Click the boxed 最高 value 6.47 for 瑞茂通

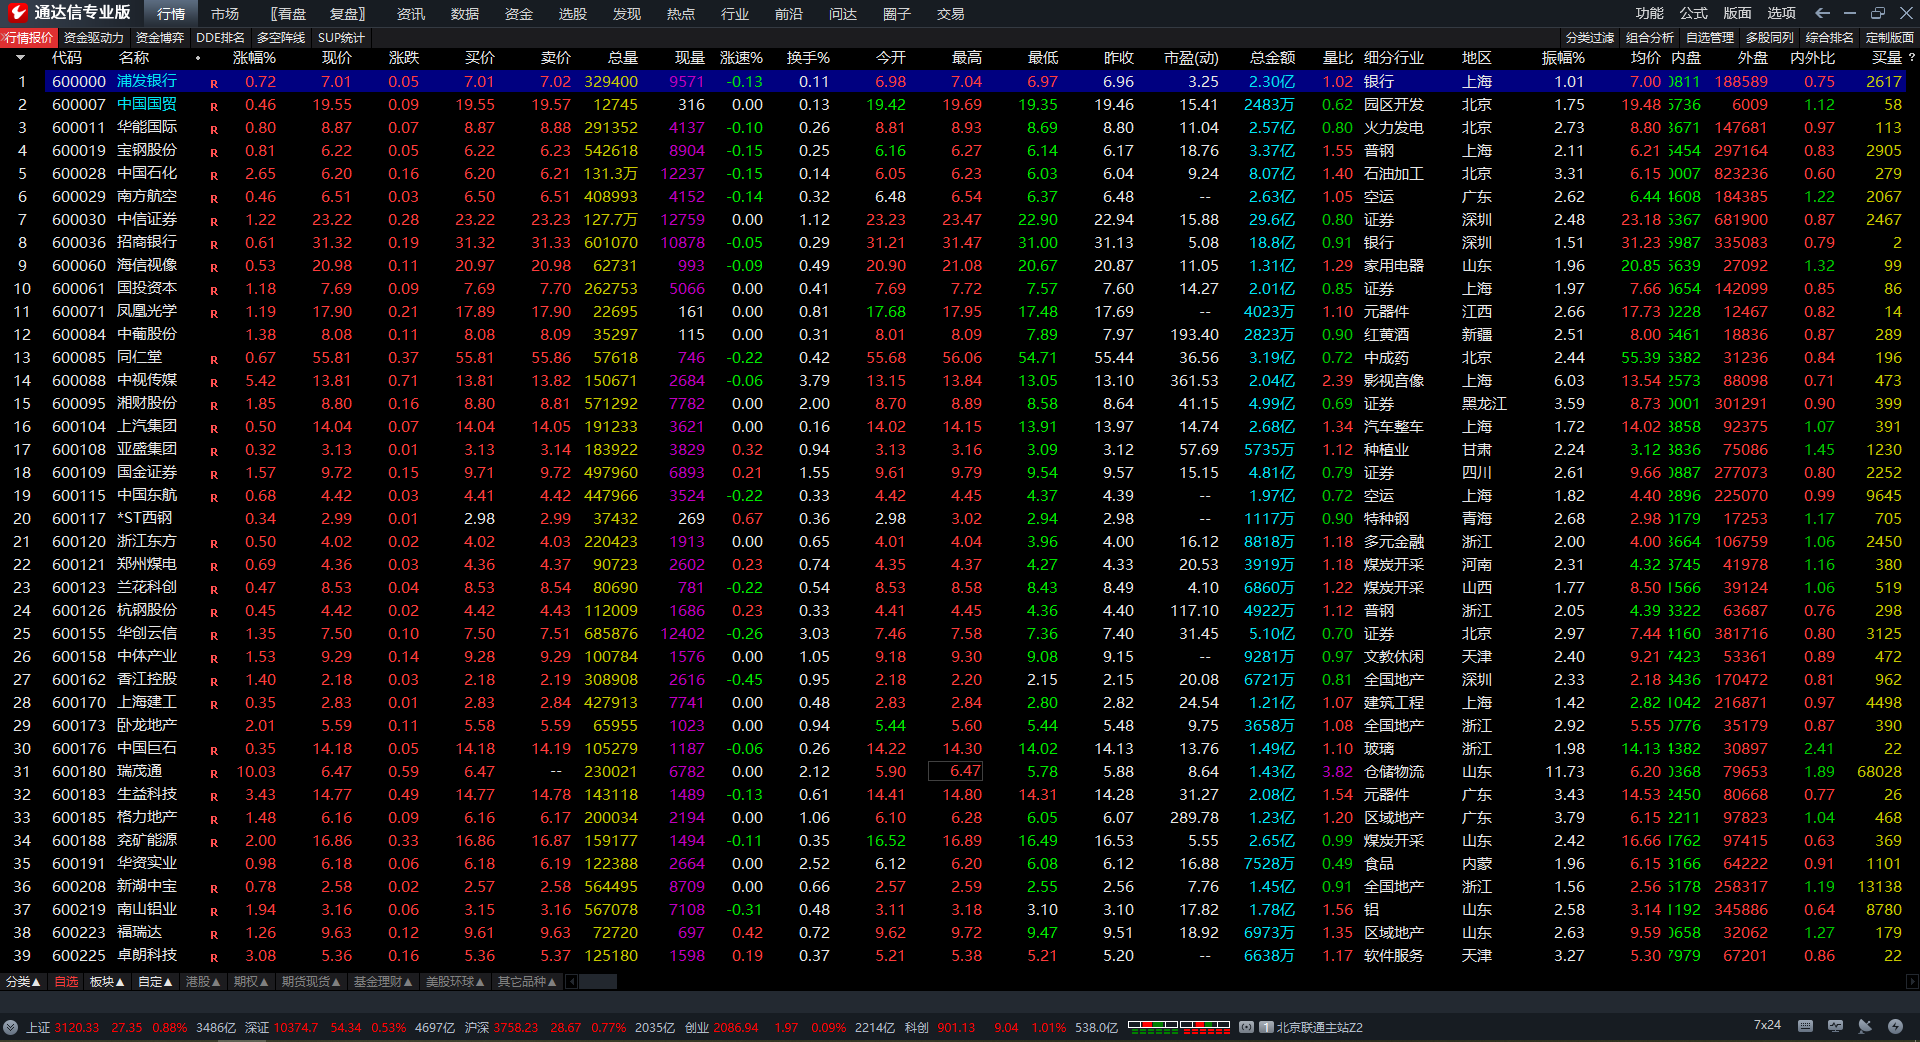(956, 772)
